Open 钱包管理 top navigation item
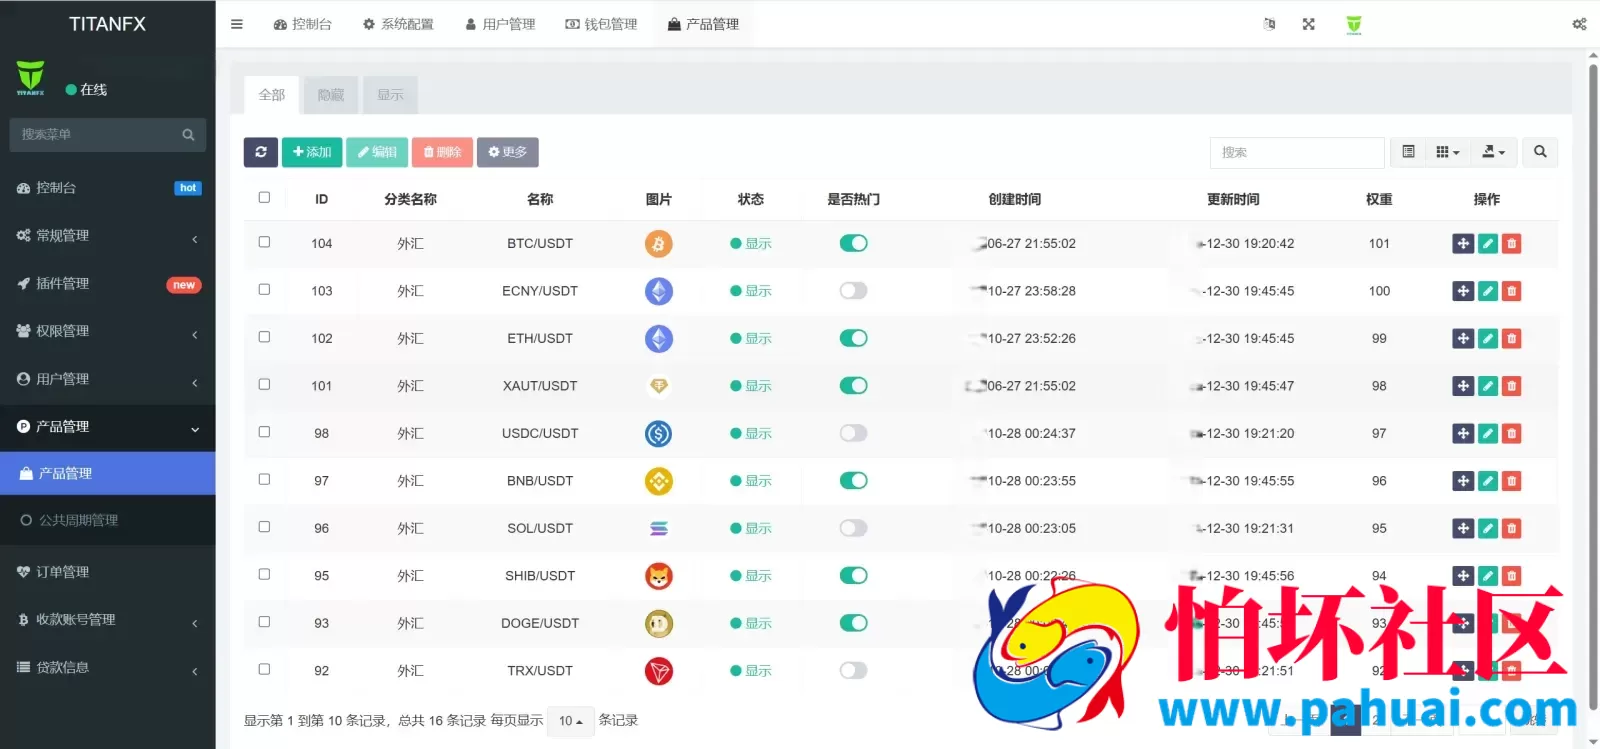 click(601, 24)
